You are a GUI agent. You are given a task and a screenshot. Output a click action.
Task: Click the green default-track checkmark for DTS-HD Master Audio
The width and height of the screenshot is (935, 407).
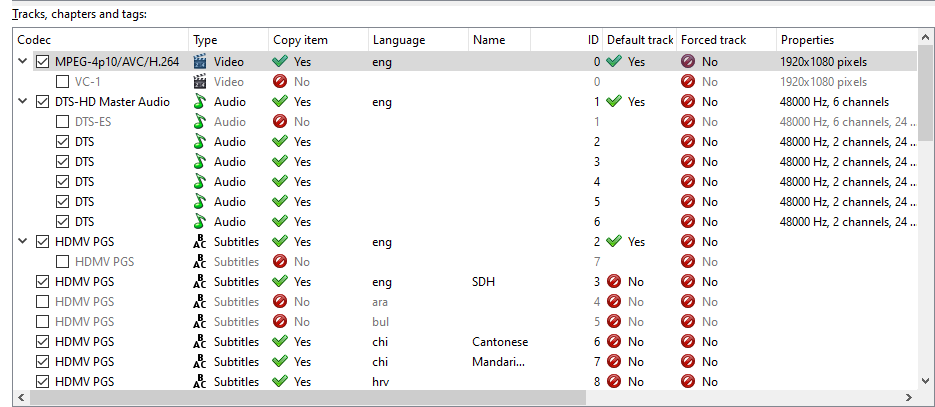click(x=614, y=102)
